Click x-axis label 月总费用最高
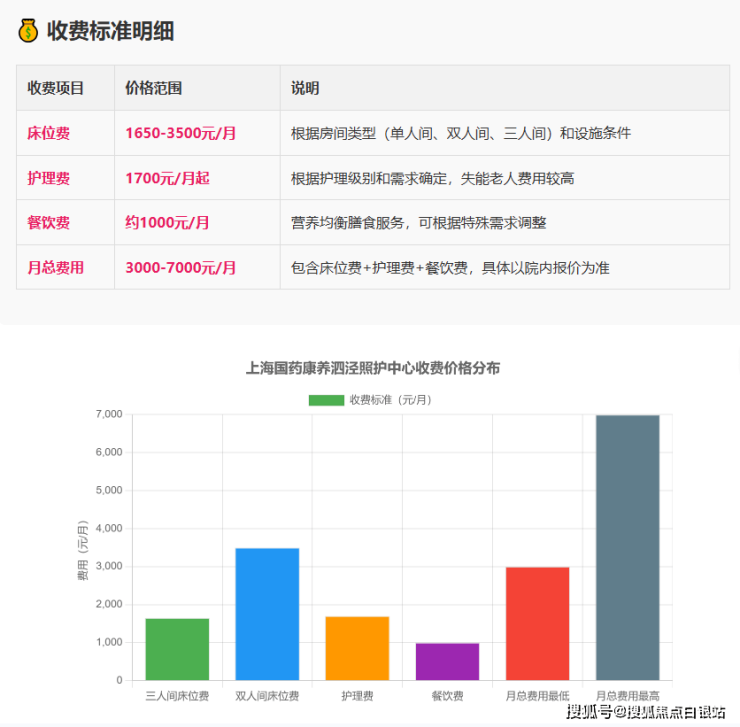The width and height of the screenshot is (740, 727). 628,696
